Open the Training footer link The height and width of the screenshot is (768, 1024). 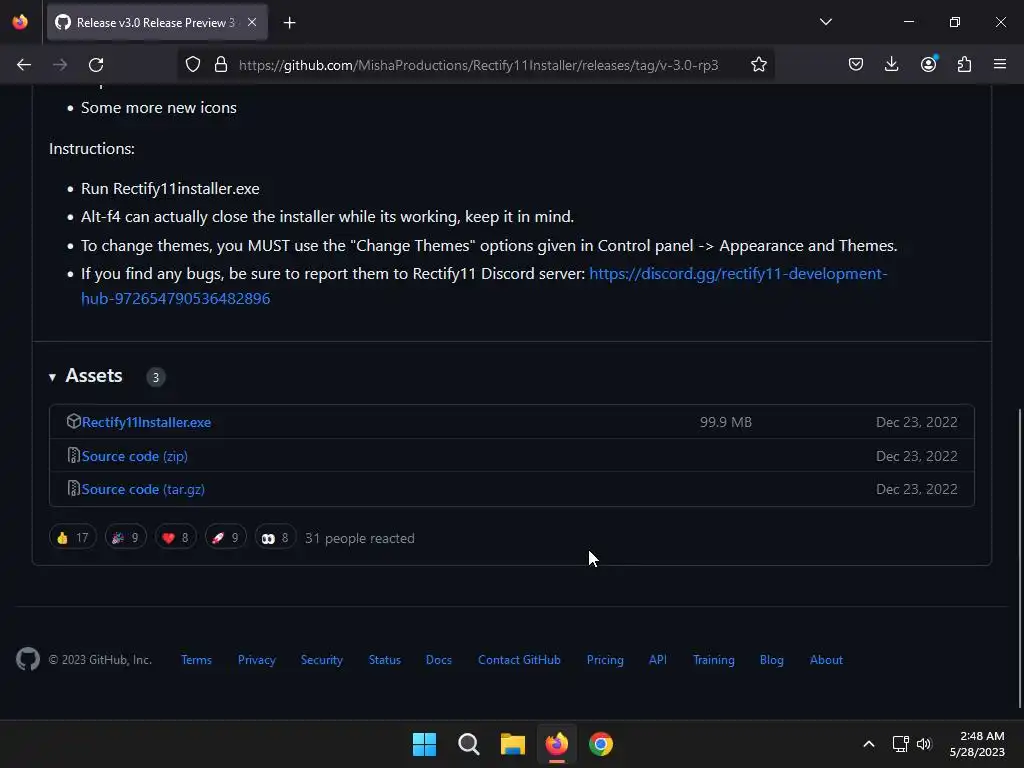[x=713, y=660]
